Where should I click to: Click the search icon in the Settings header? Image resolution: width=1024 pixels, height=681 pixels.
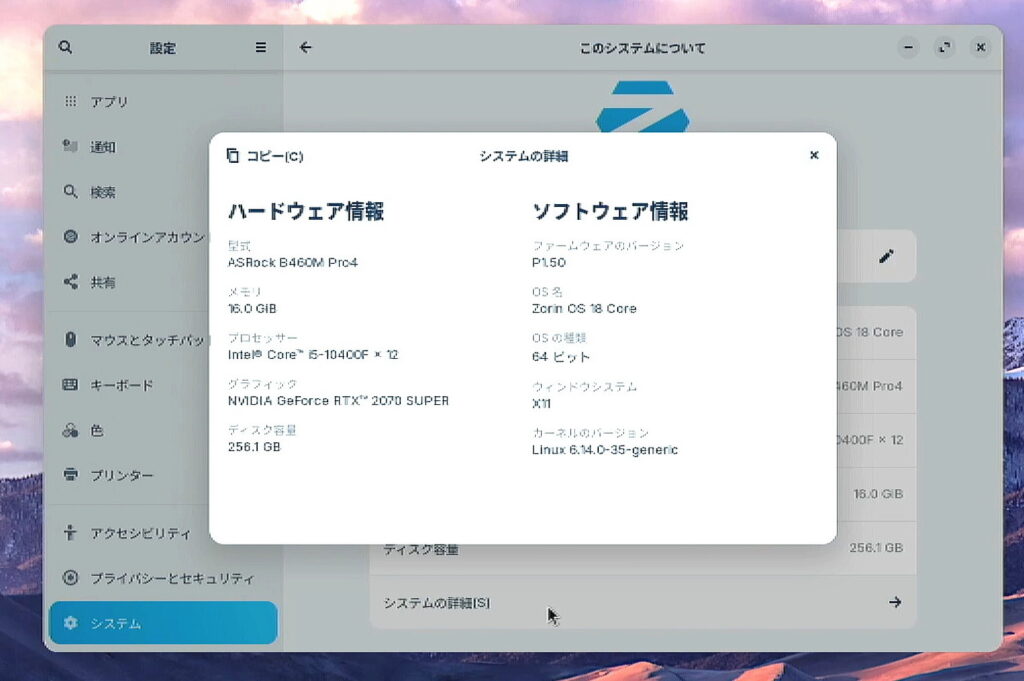pos(66,47)
